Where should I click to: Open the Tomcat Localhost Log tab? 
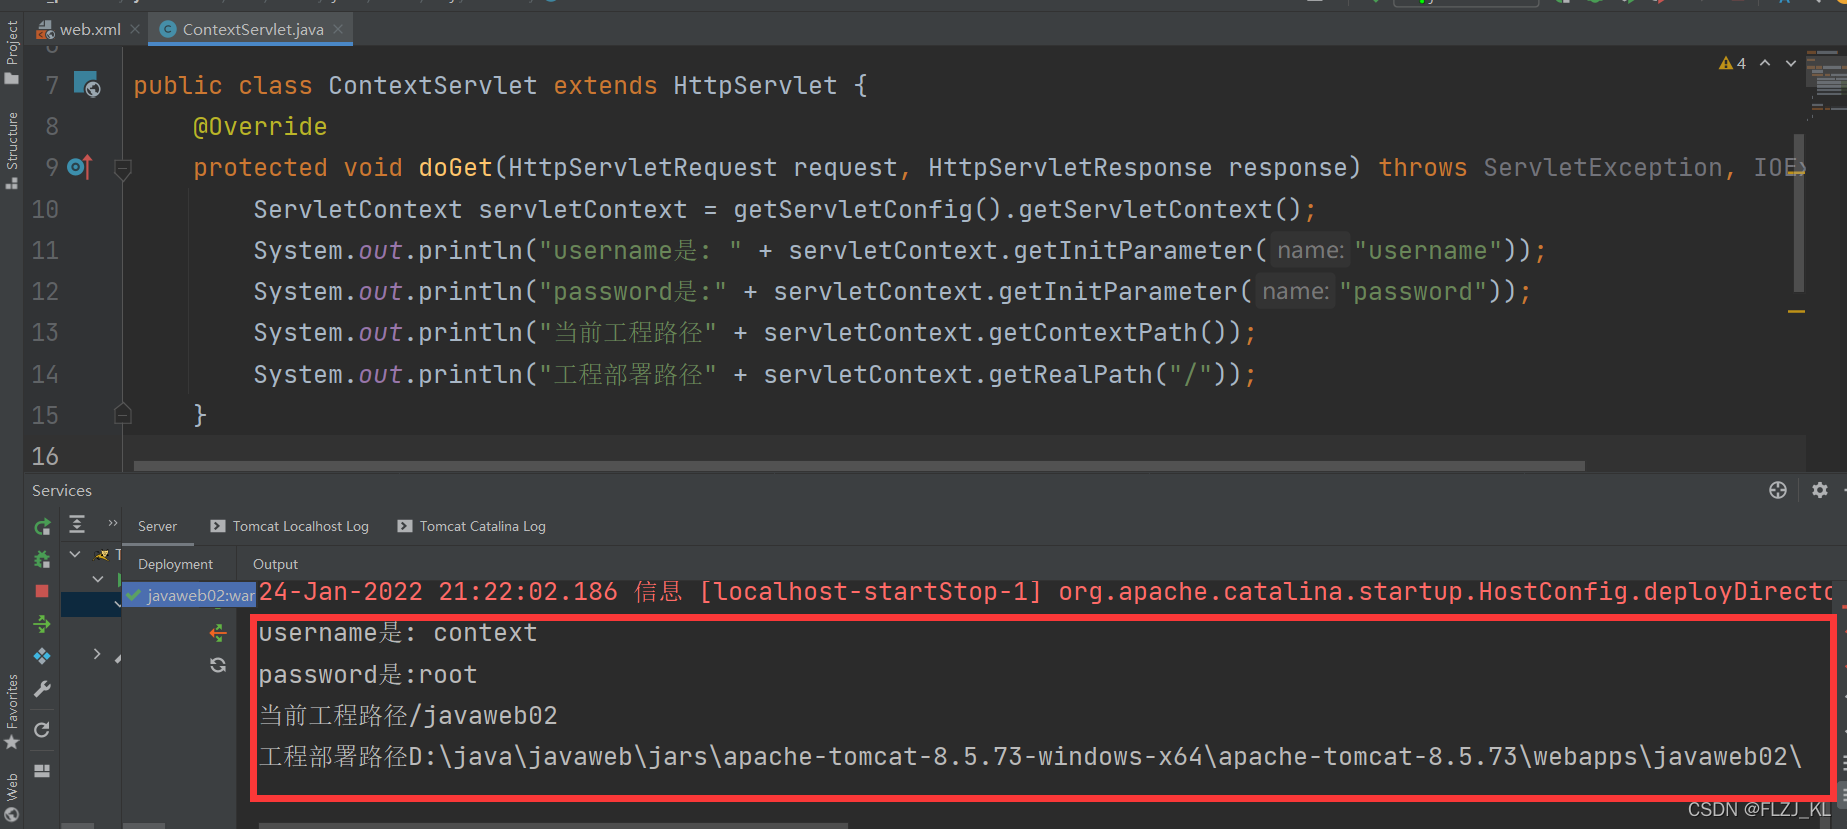(x=290, y=526)
